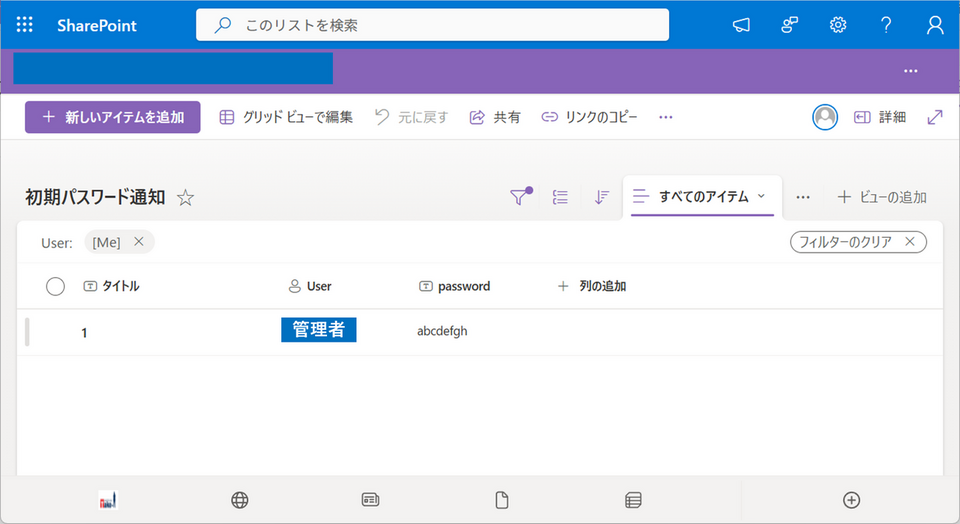Click the 初期パスワード通知 list title
This screenshot has width=960, height=524.
[x=96, y=197]
